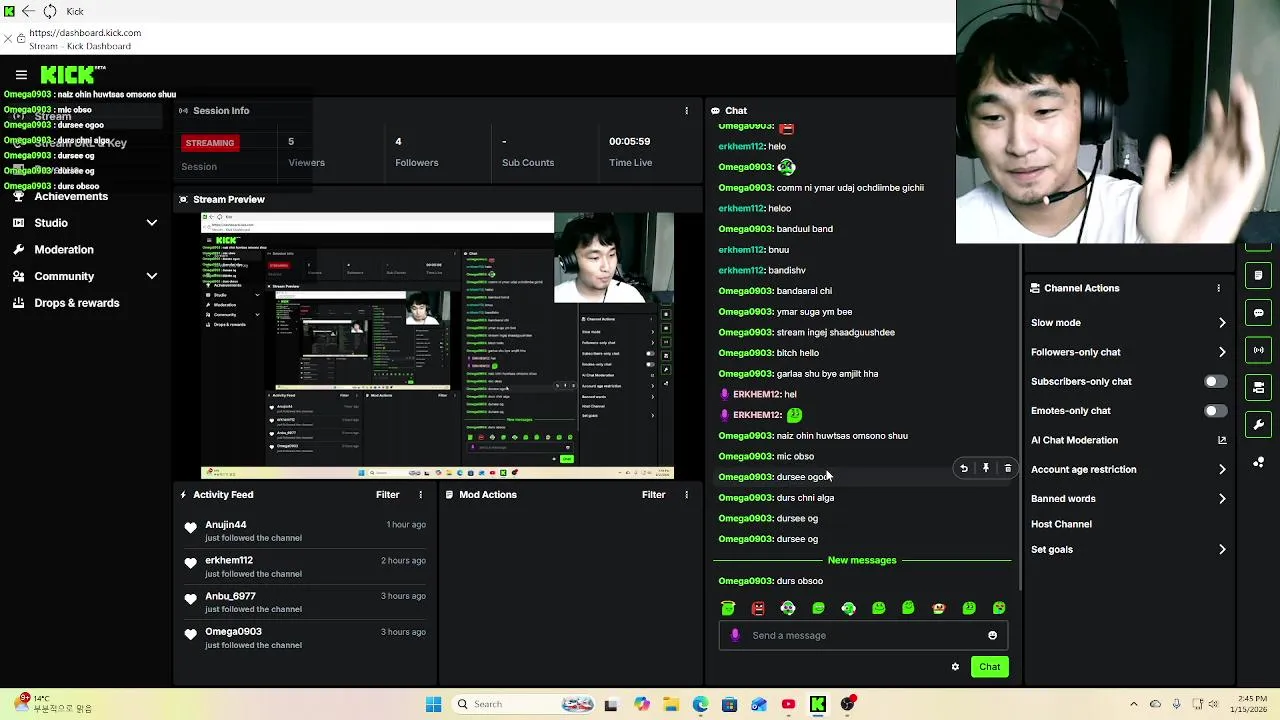The width and height of the screenshot is (1280, 720).
Task: Open Mod Actions panel options (three dots)
Action: tap(686, 495)
